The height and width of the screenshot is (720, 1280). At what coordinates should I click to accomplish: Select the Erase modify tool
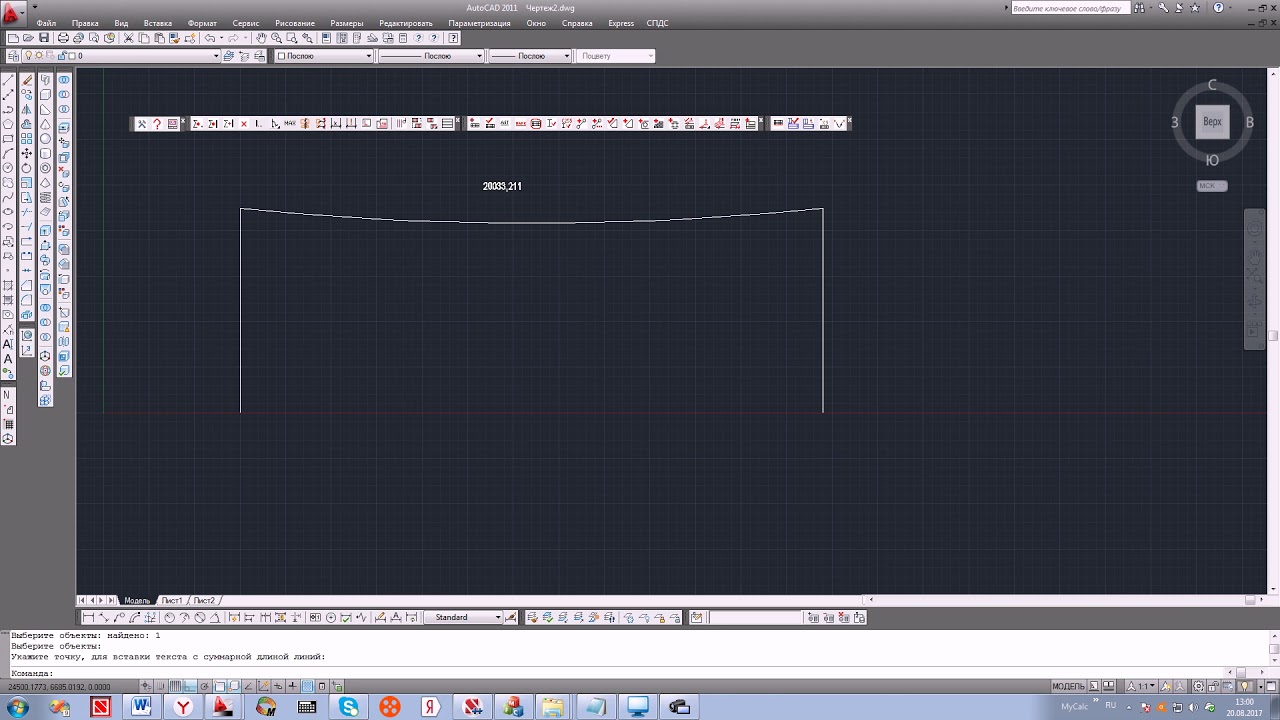[27, 80]
